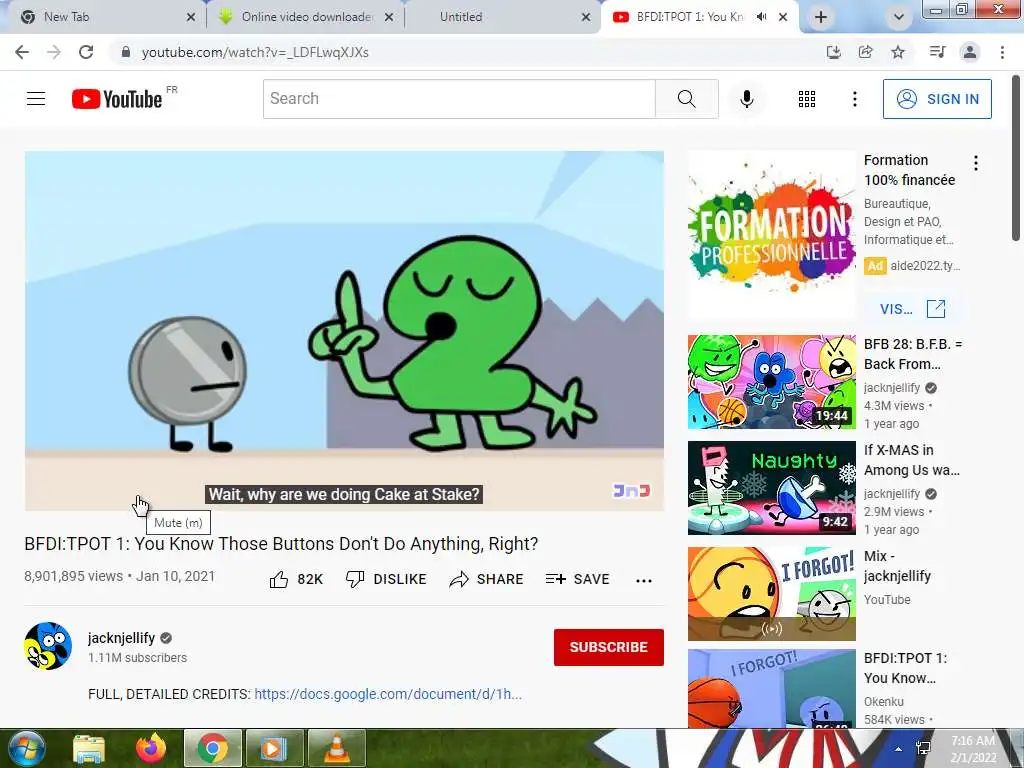This screenshot has height=768, width=1024.
Task: Open Windows Media Player taskbar icon
Action: pyautogui.click(x=274, y=748)
